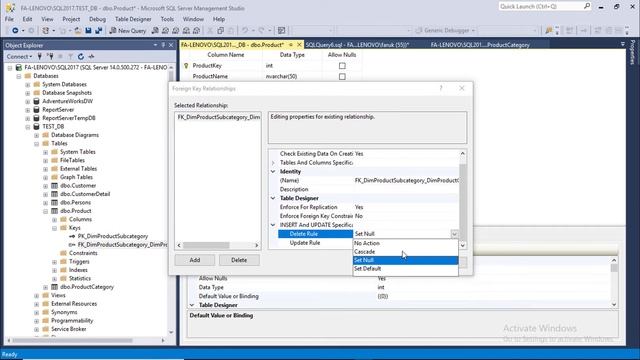Click the selected relationship list horizontal scrollbar
The width and height of the screenshot is (640, 360).
pos(218,245)
